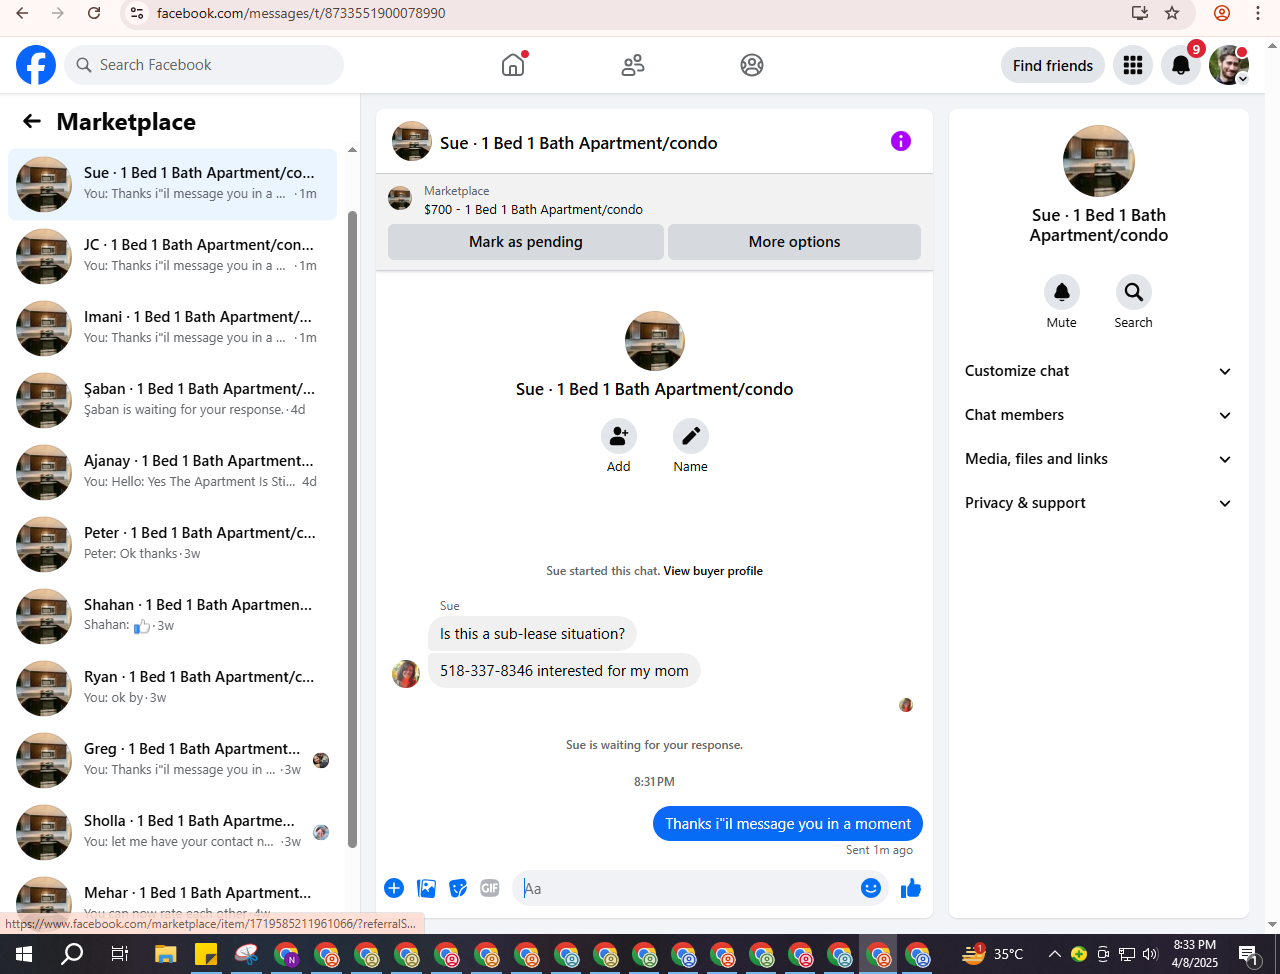
Task: Open JC's apartment conversation
Action: 172,256
